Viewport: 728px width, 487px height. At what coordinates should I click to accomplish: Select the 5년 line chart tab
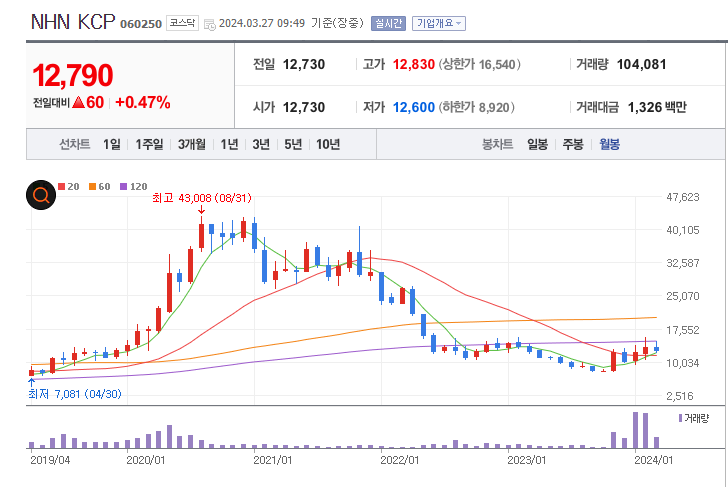click(293, 144)
